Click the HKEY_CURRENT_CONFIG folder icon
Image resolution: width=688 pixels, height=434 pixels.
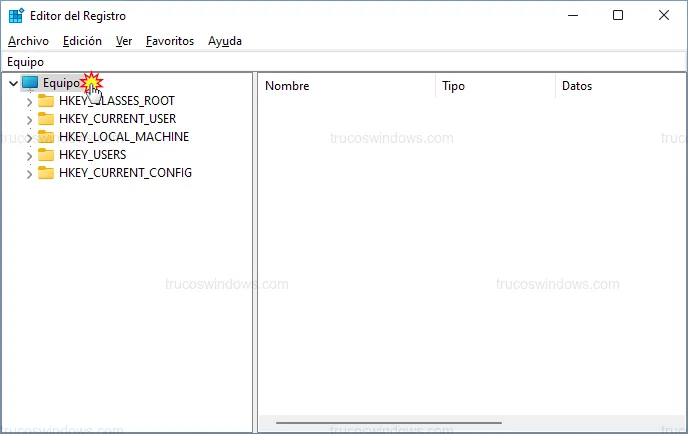tap(46, 173)
